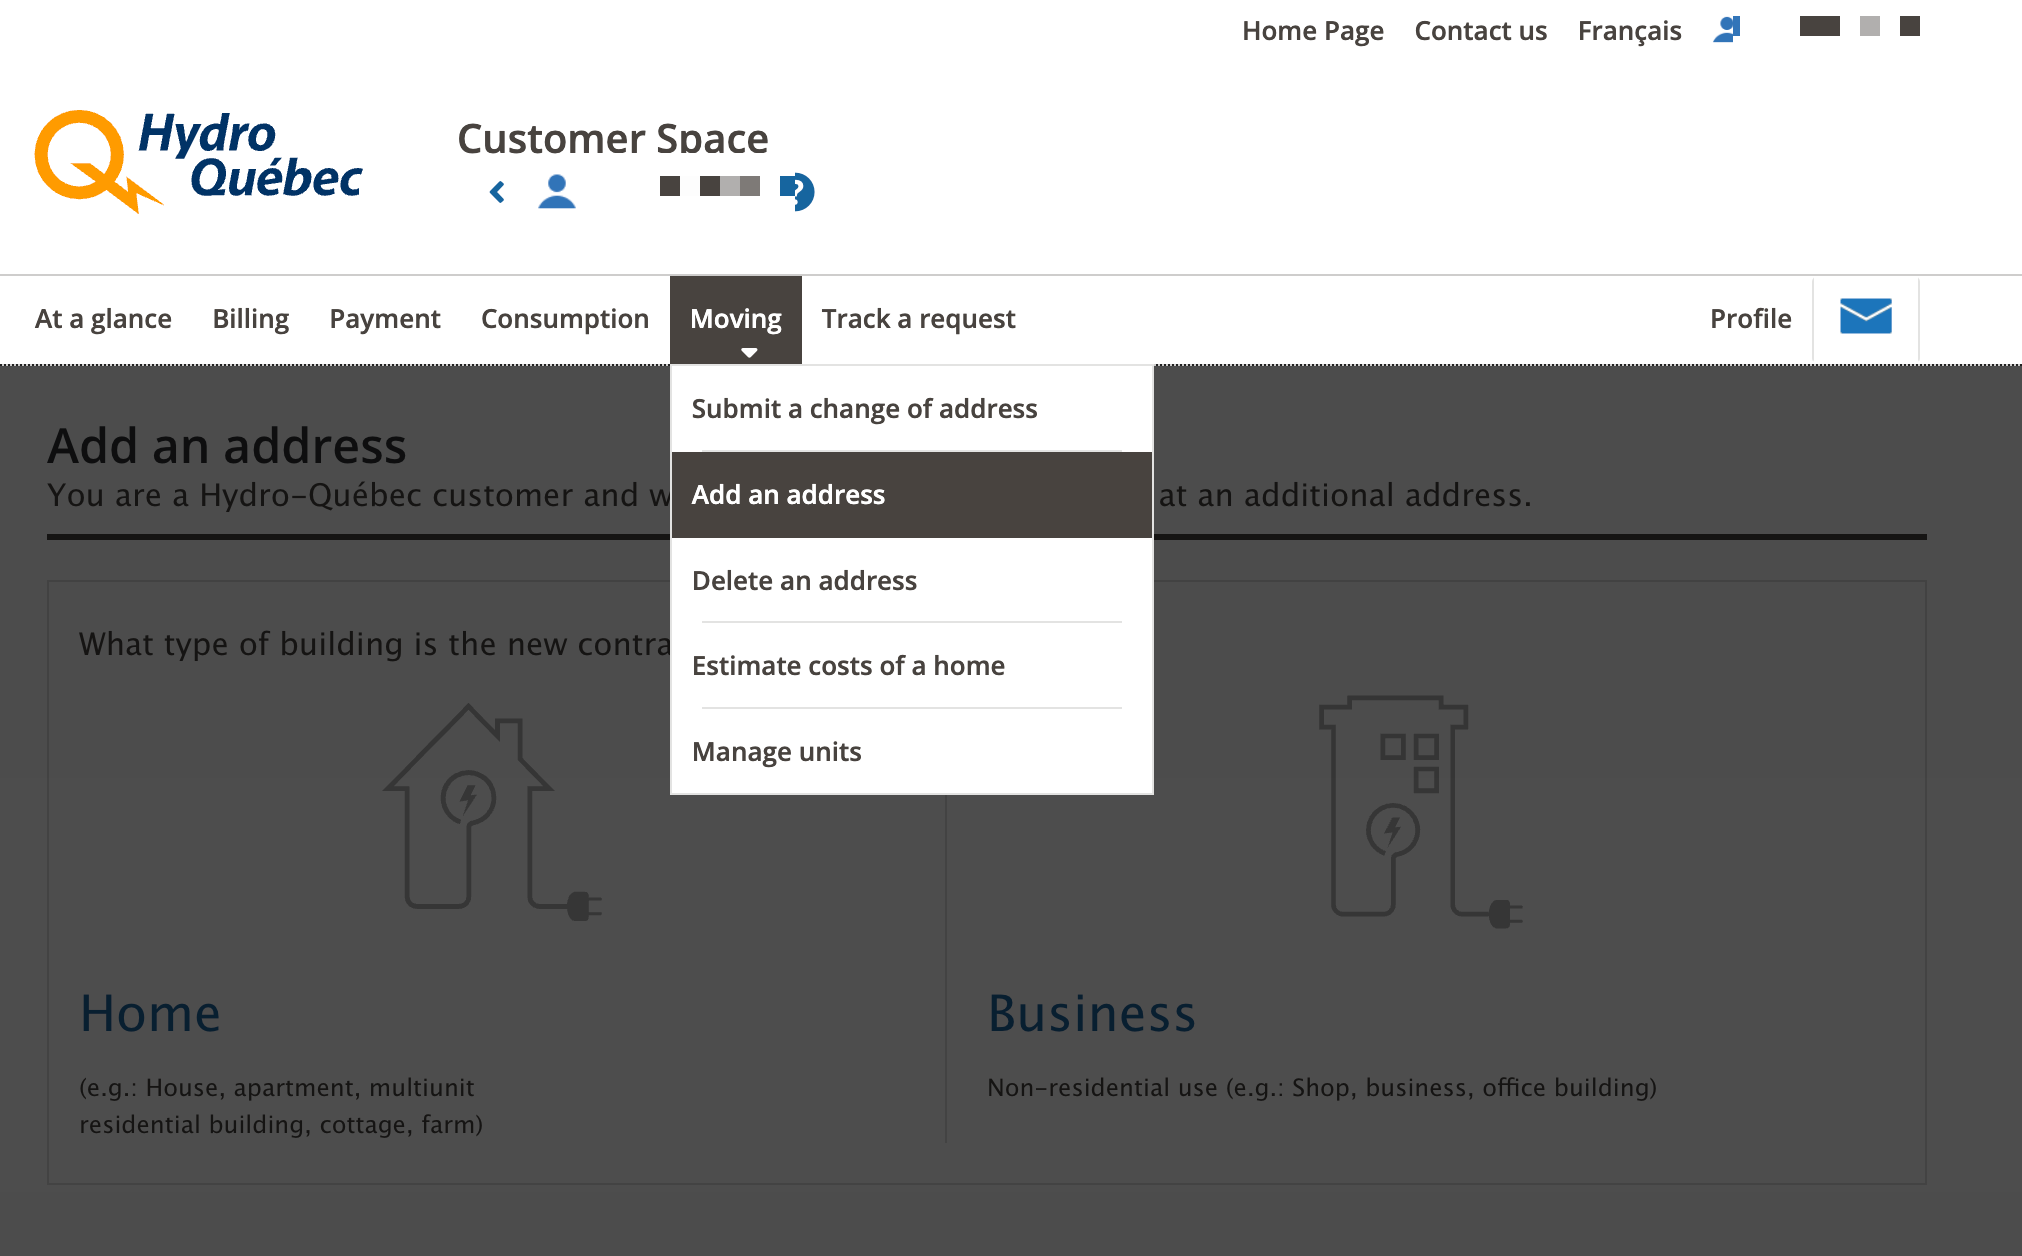Click the Home Page link

pos(1313,31)
